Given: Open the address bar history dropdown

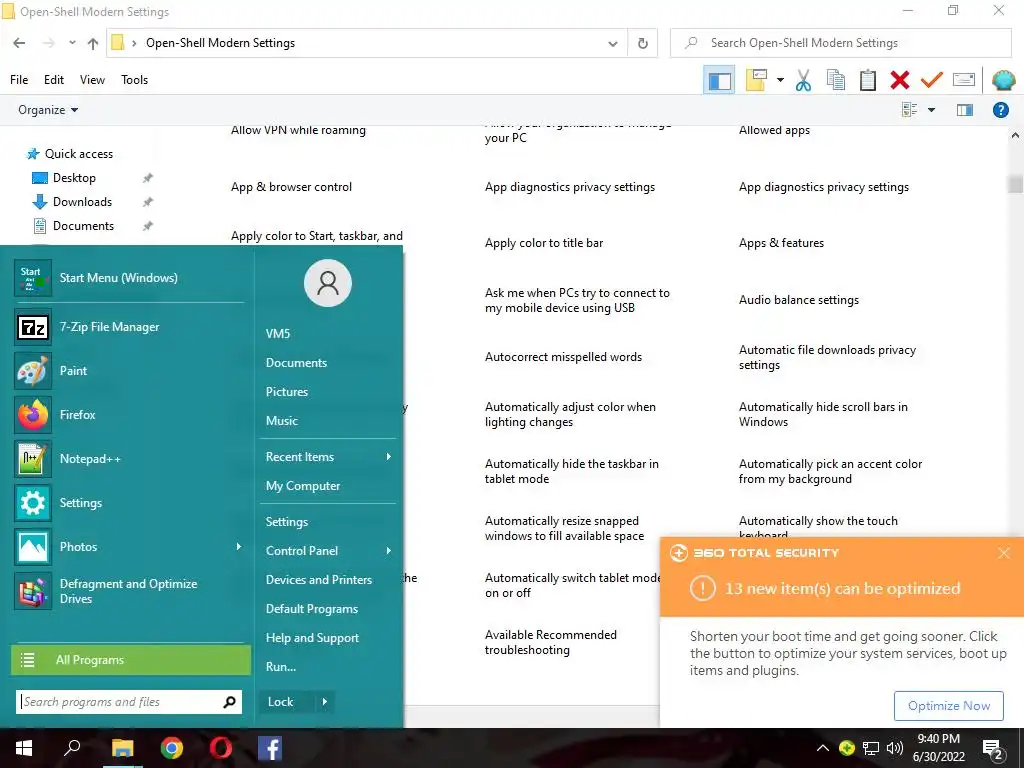Looking at the screenshot, I should click(613, 43).
